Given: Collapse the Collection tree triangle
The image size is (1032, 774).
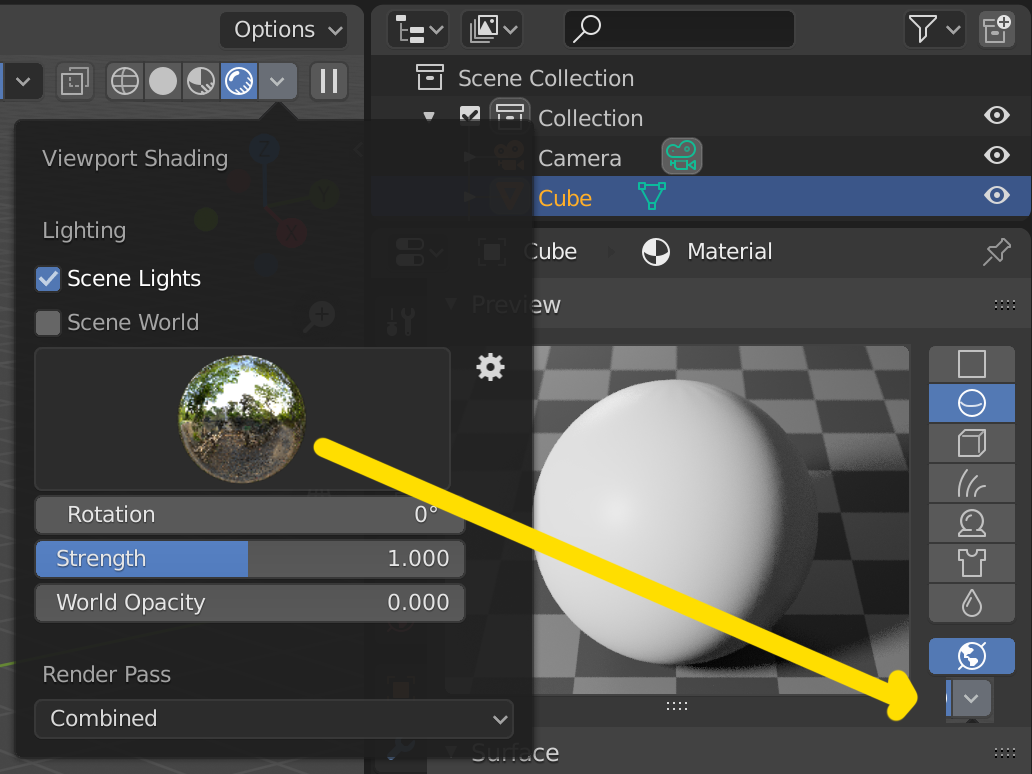Looking at the screenshot, I should coord(429,116).
